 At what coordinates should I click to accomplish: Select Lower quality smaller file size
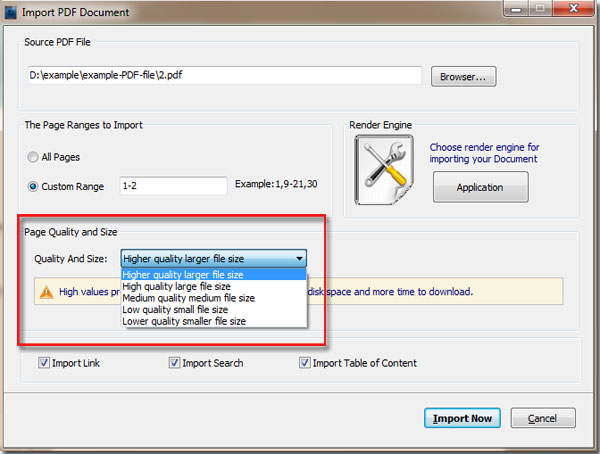point(214,321)
